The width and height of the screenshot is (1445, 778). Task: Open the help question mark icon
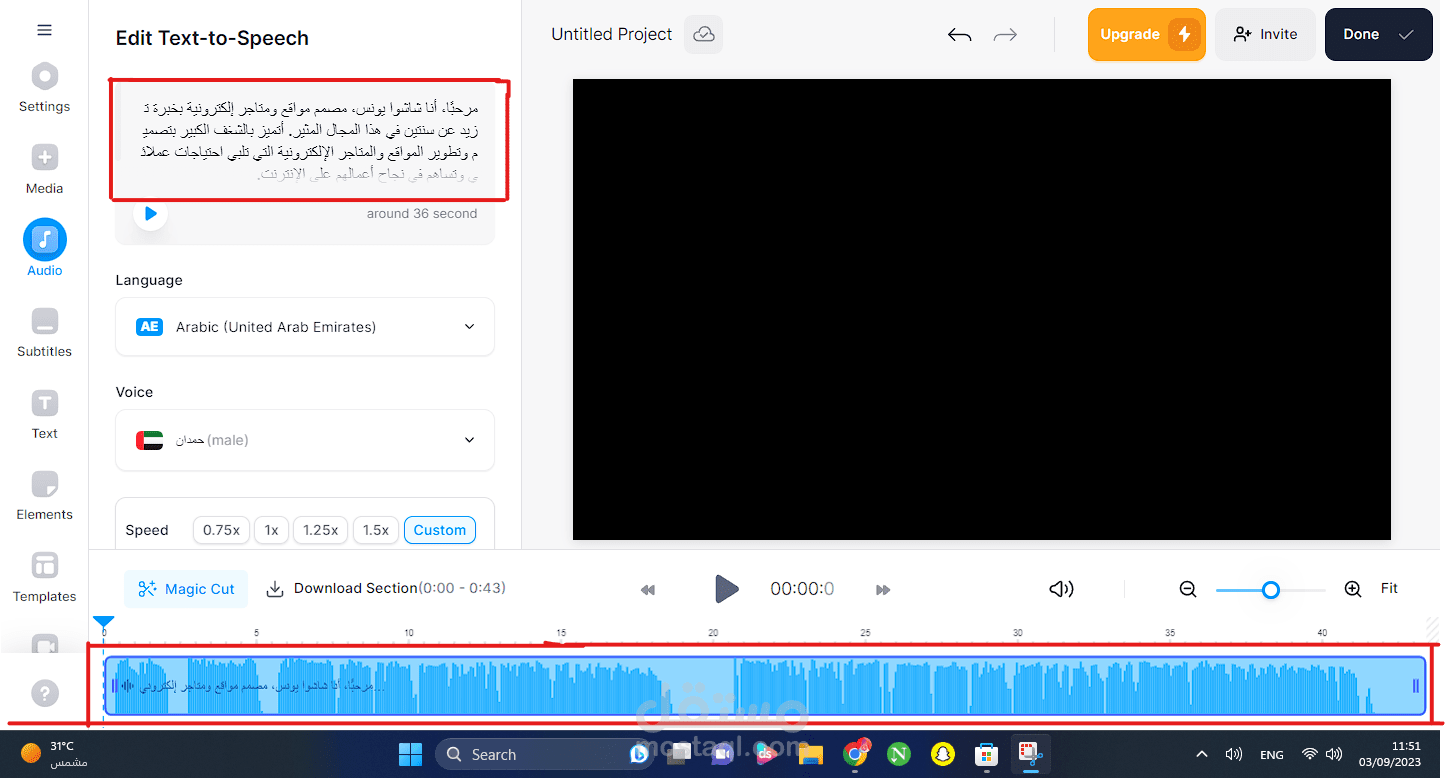pos(44,693)
